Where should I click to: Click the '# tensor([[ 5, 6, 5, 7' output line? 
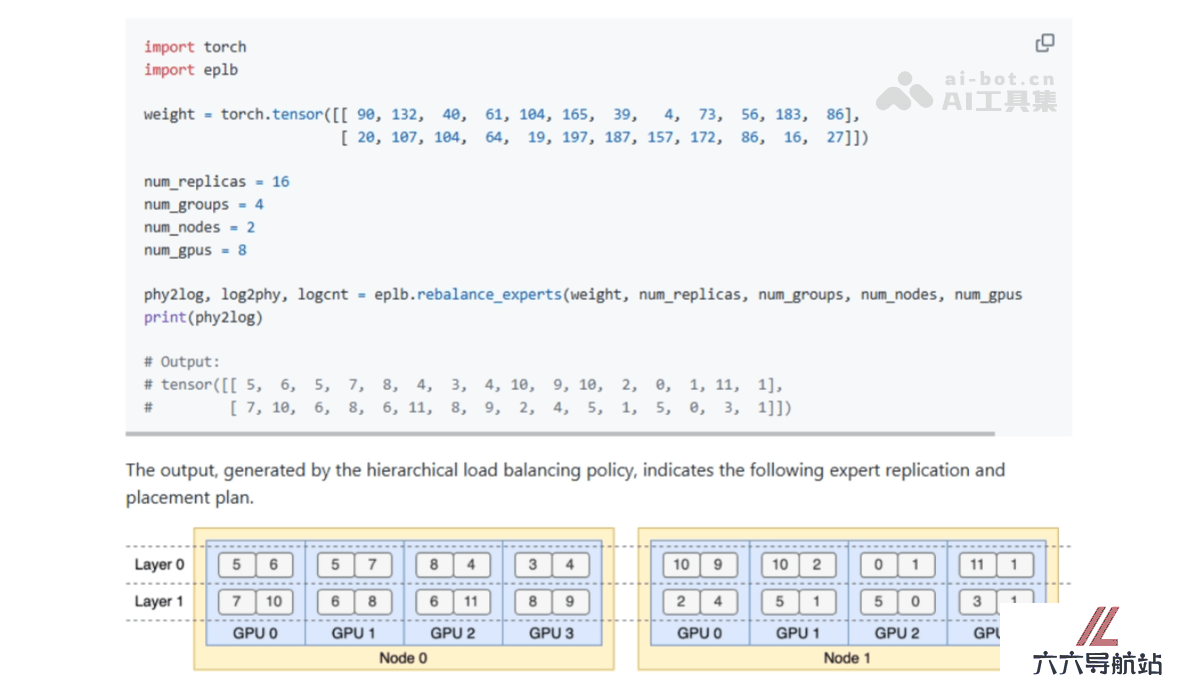[464, 385]
